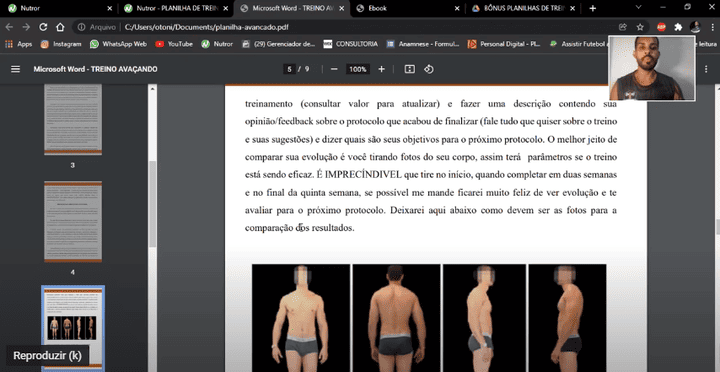Select page 5 thumbnail with body photos
Image resolution: width=720 pixels, height=372 pixels.
click(x=73, y=328)
